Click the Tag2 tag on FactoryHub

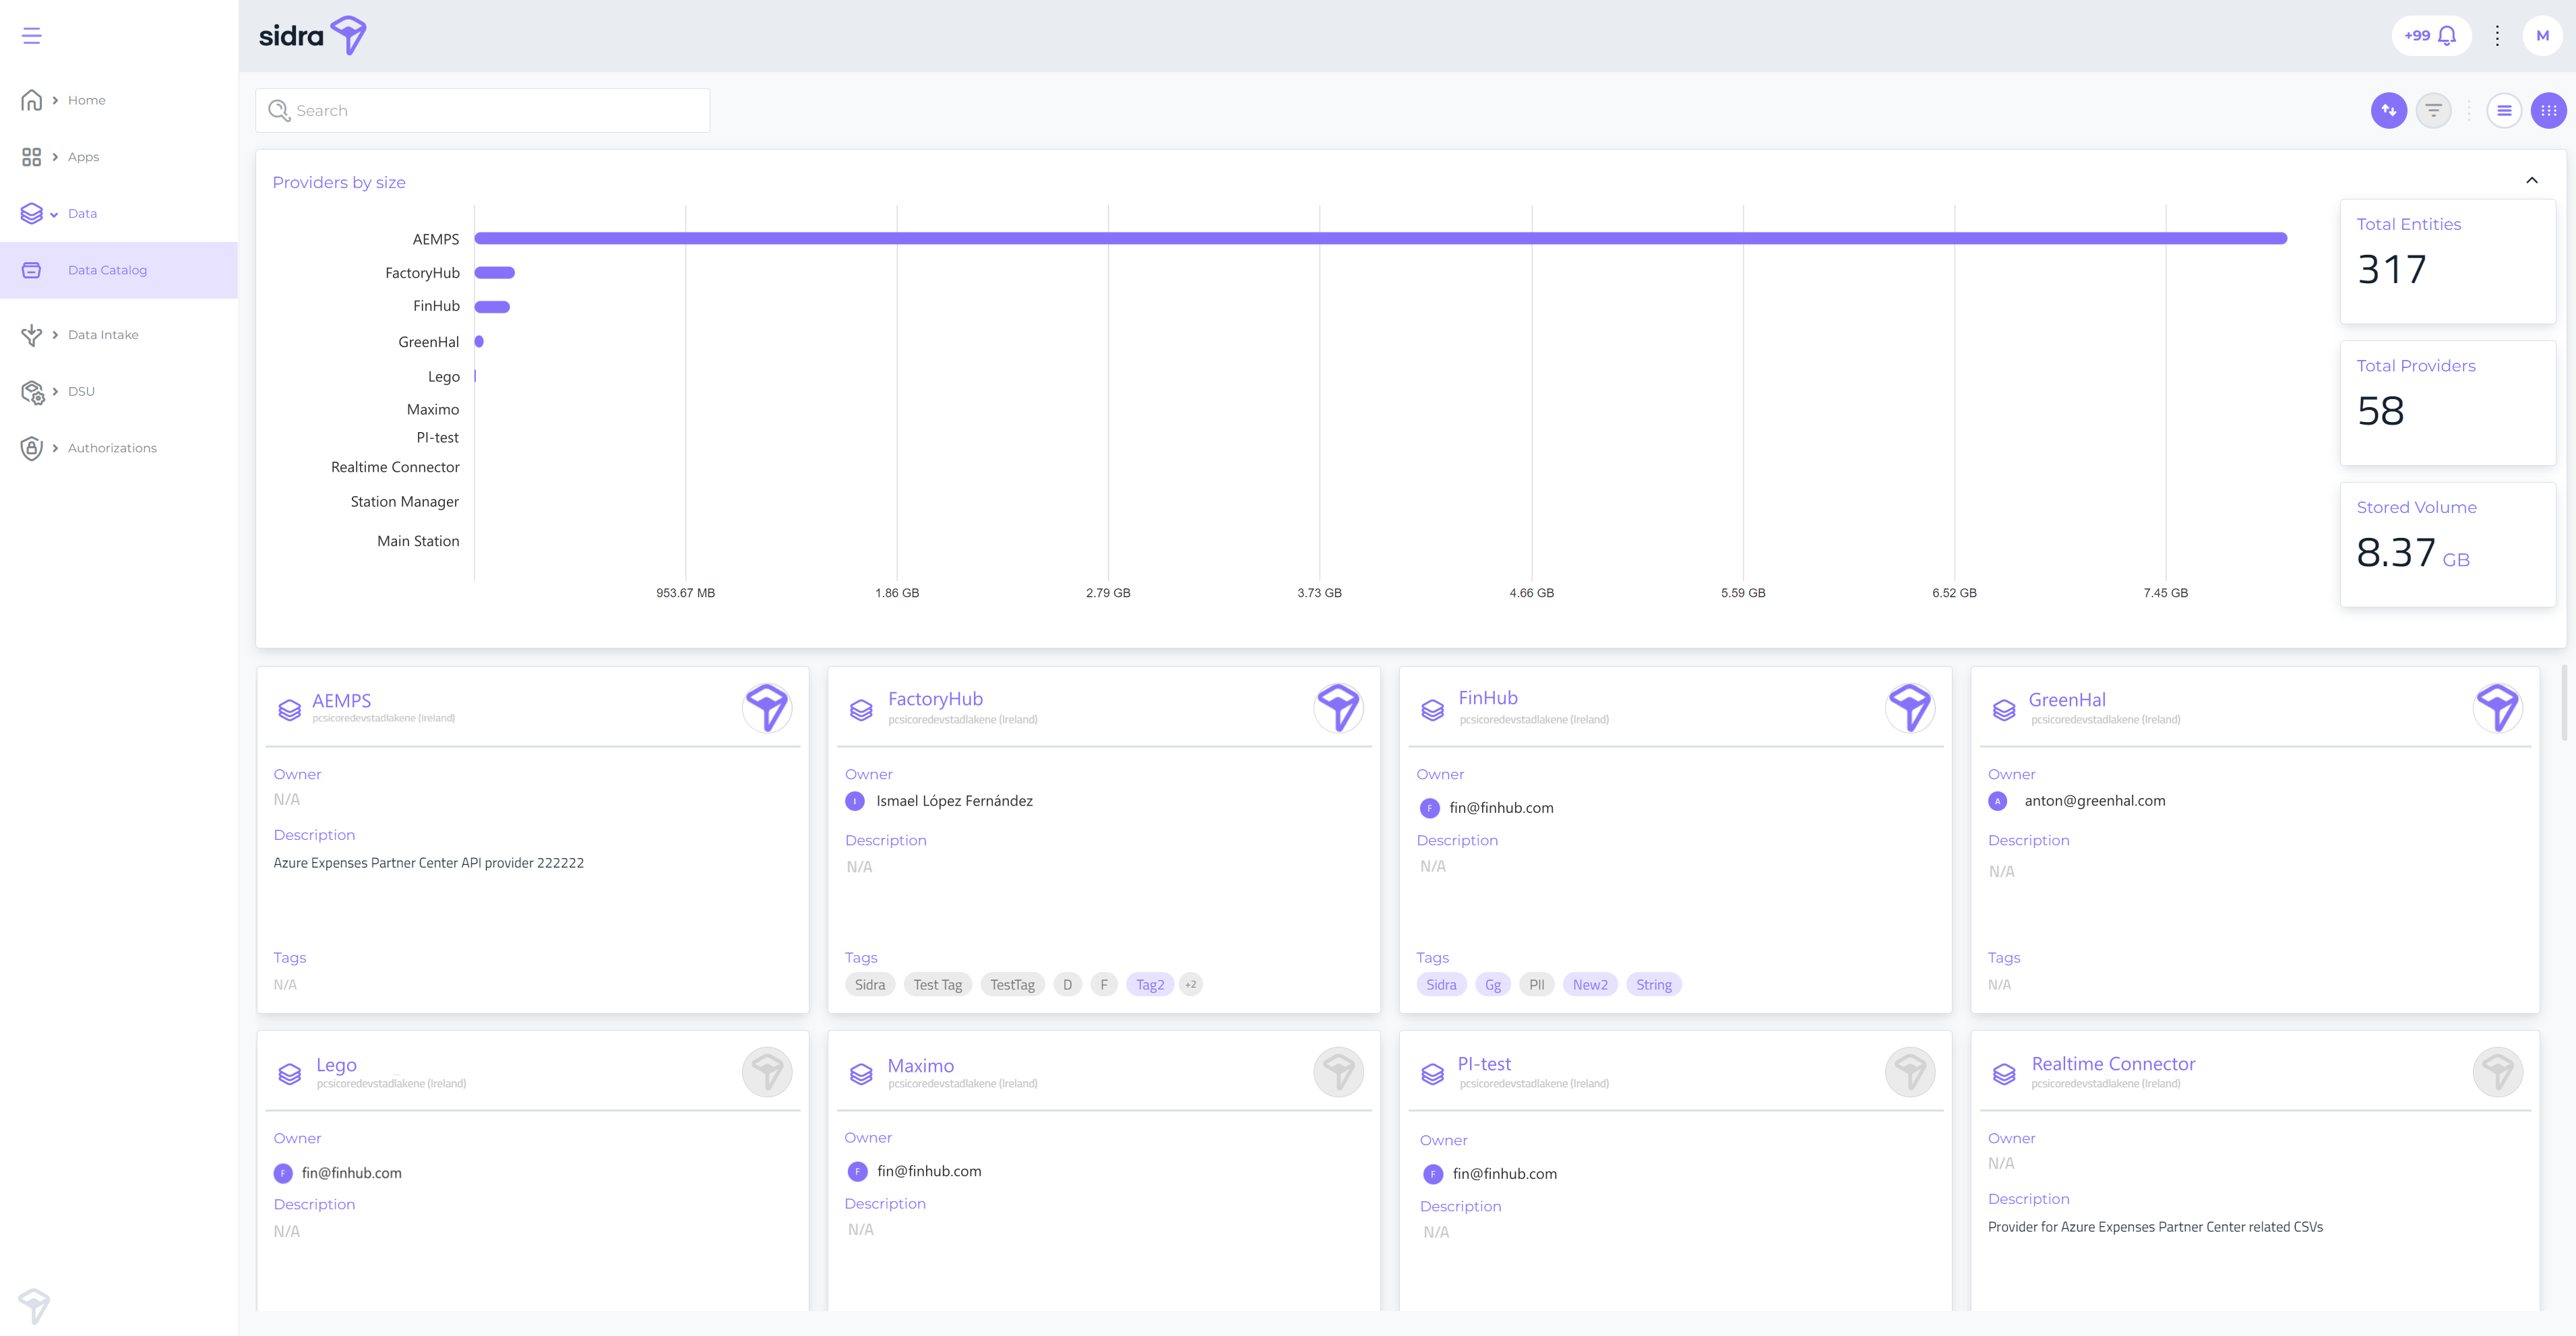(1149, 985)
